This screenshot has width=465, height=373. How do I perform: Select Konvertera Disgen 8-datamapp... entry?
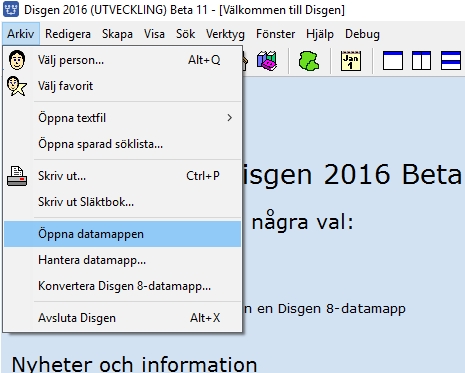click(122, 286)
